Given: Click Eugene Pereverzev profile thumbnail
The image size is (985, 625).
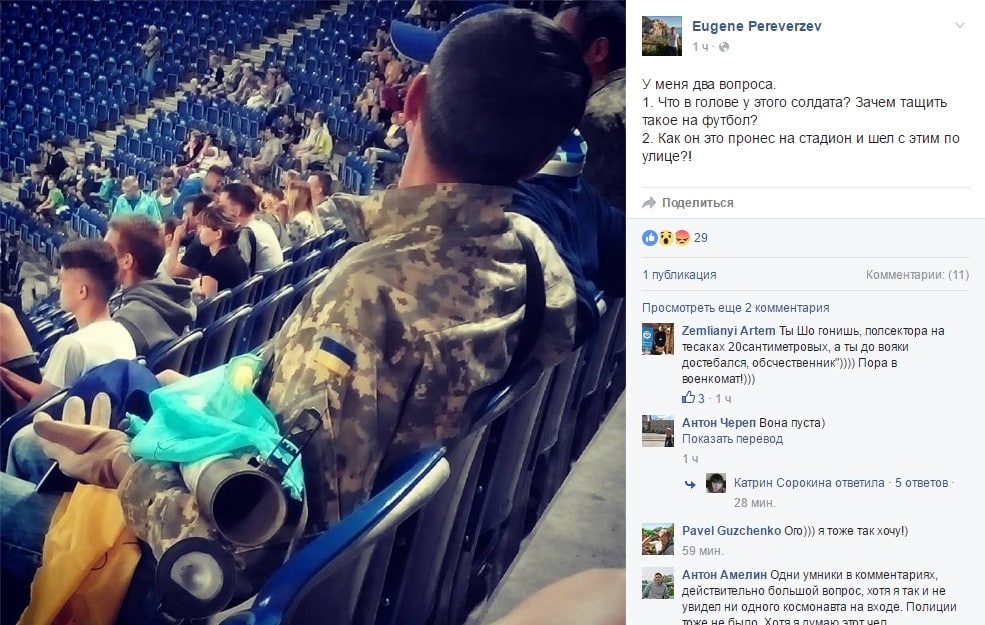Looking at the screenshot, I should (661, 36).
